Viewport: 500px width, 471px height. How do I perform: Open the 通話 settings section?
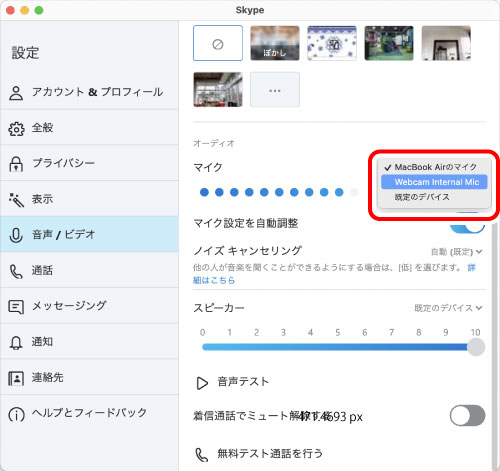pos(89,270)
